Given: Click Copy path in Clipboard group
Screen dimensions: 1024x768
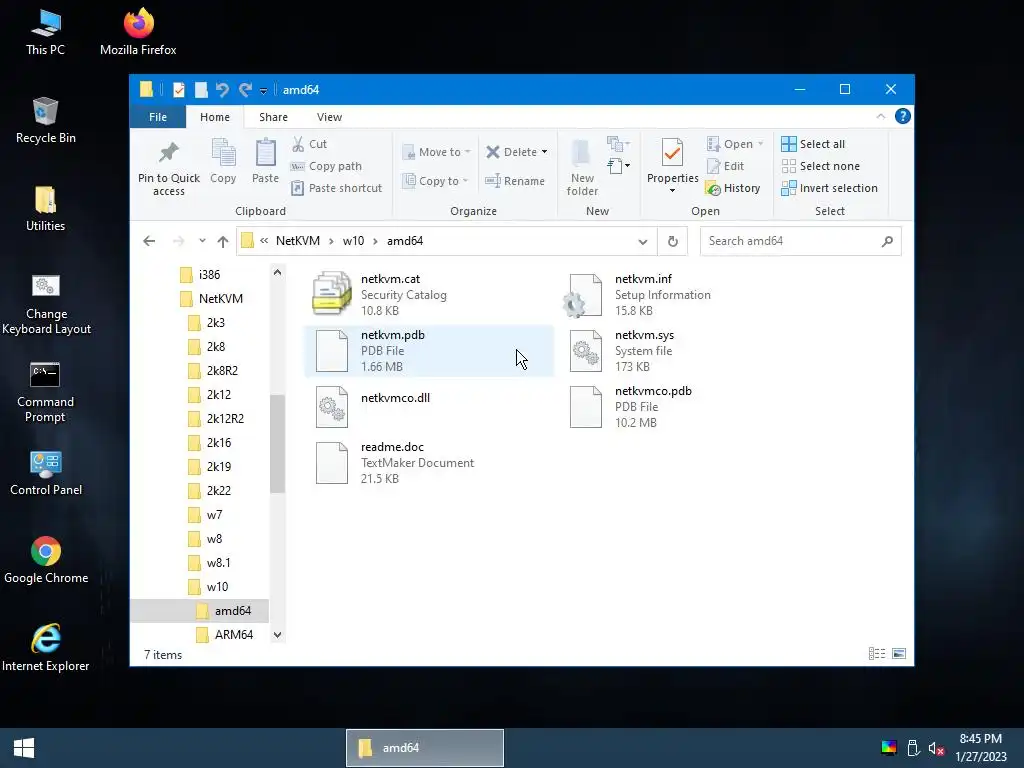Looking at the screenshot, I should (326, 166).
